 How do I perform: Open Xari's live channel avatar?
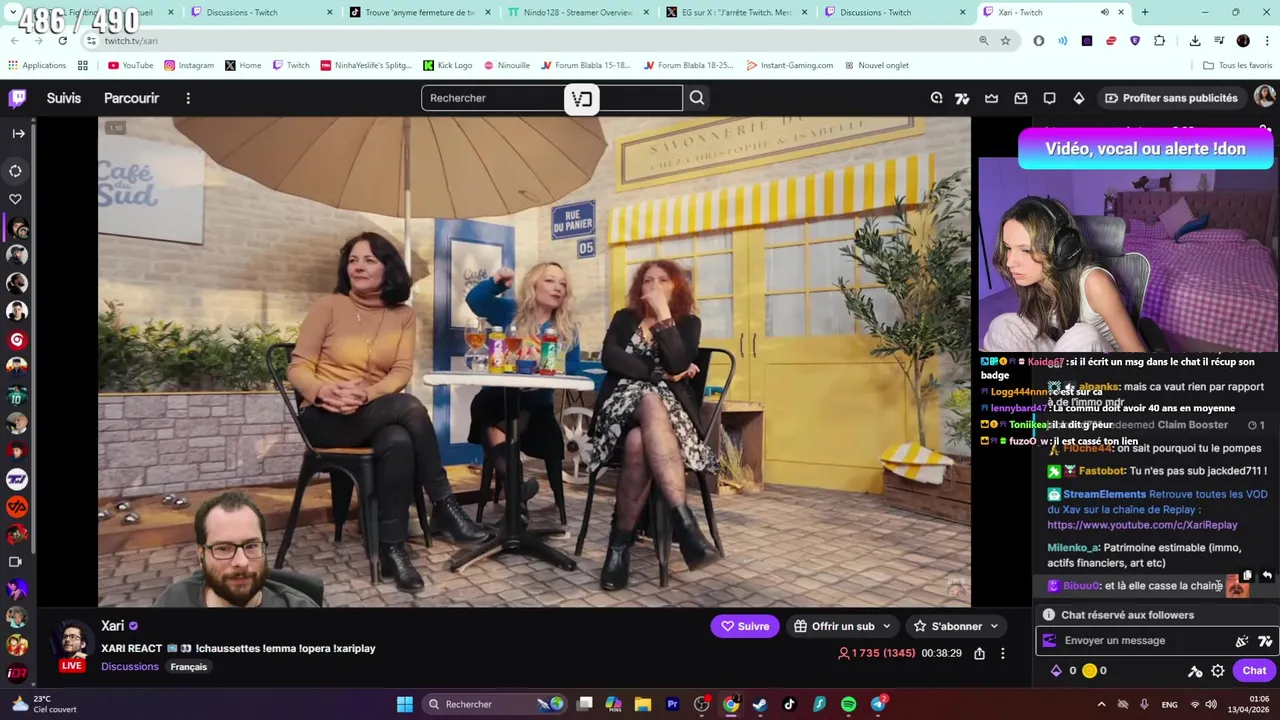72,642
